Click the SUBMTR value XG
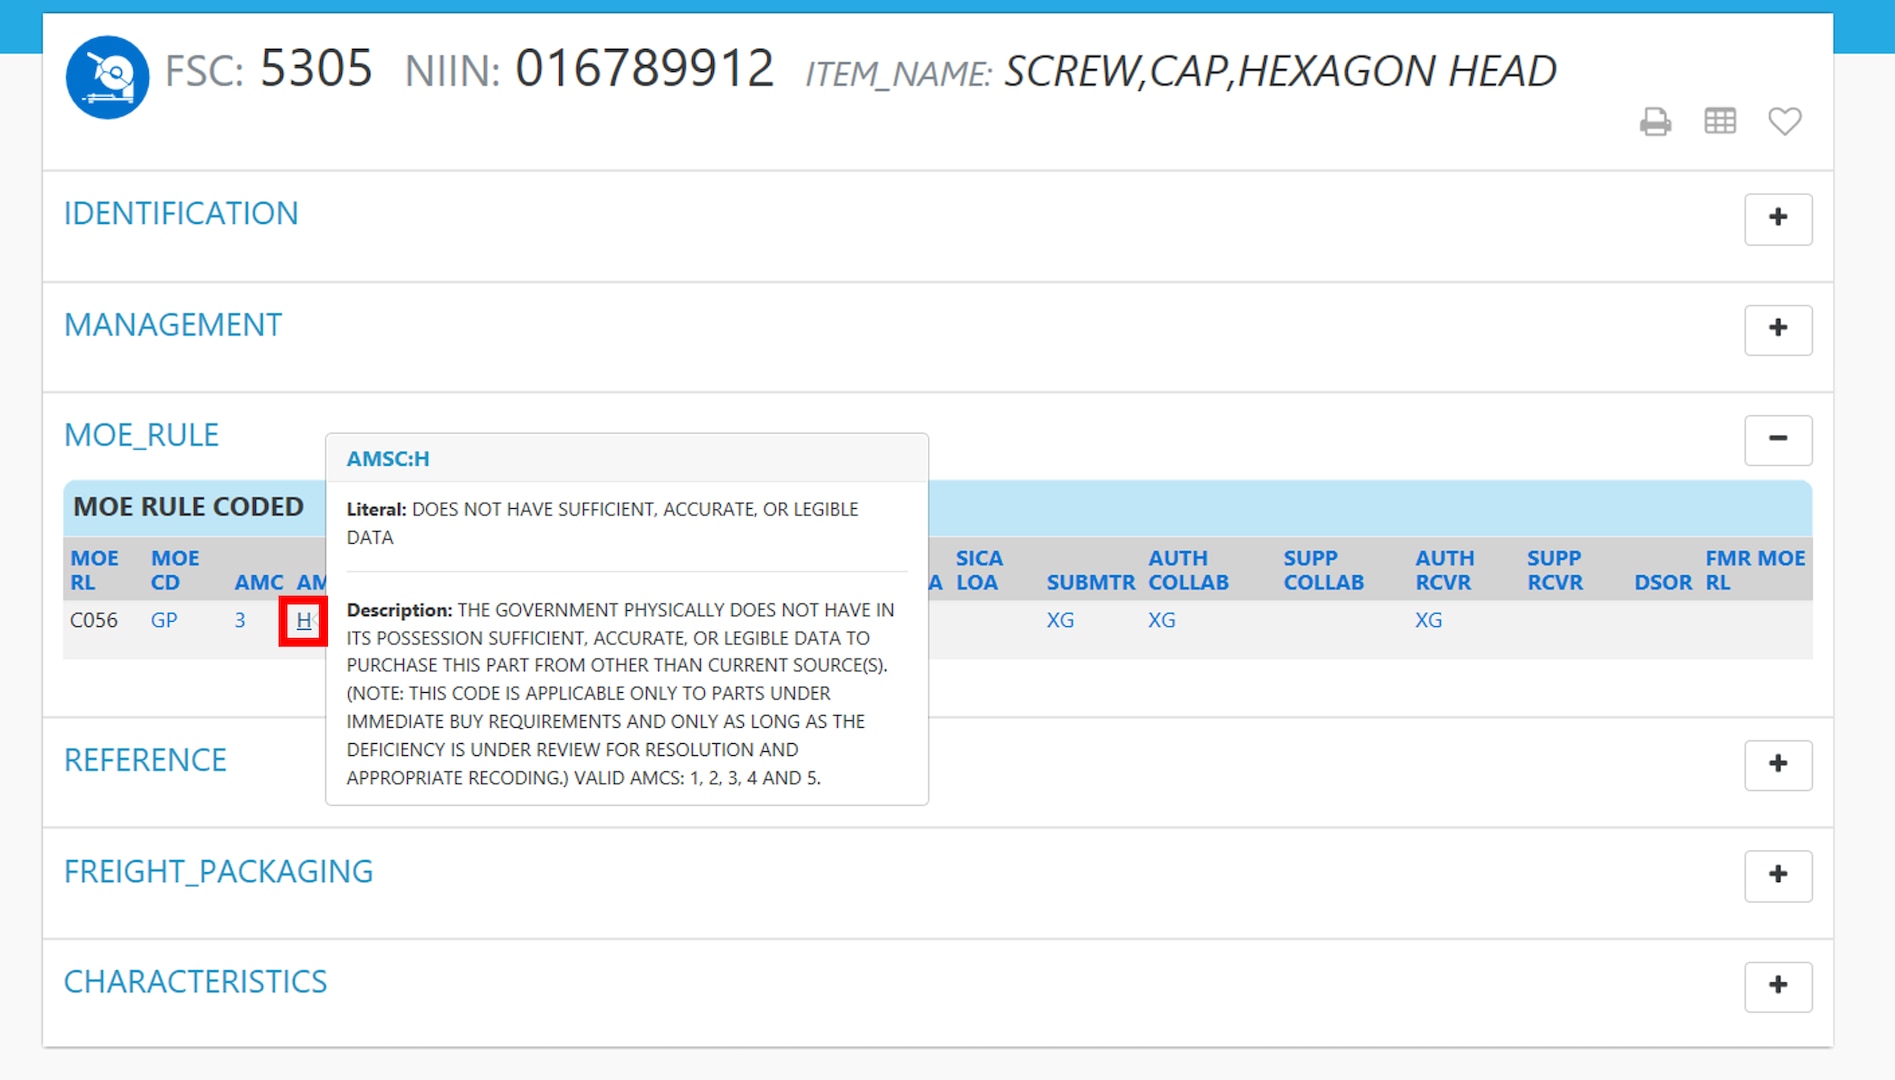1895x1080 pixels. coord(1060,620)
